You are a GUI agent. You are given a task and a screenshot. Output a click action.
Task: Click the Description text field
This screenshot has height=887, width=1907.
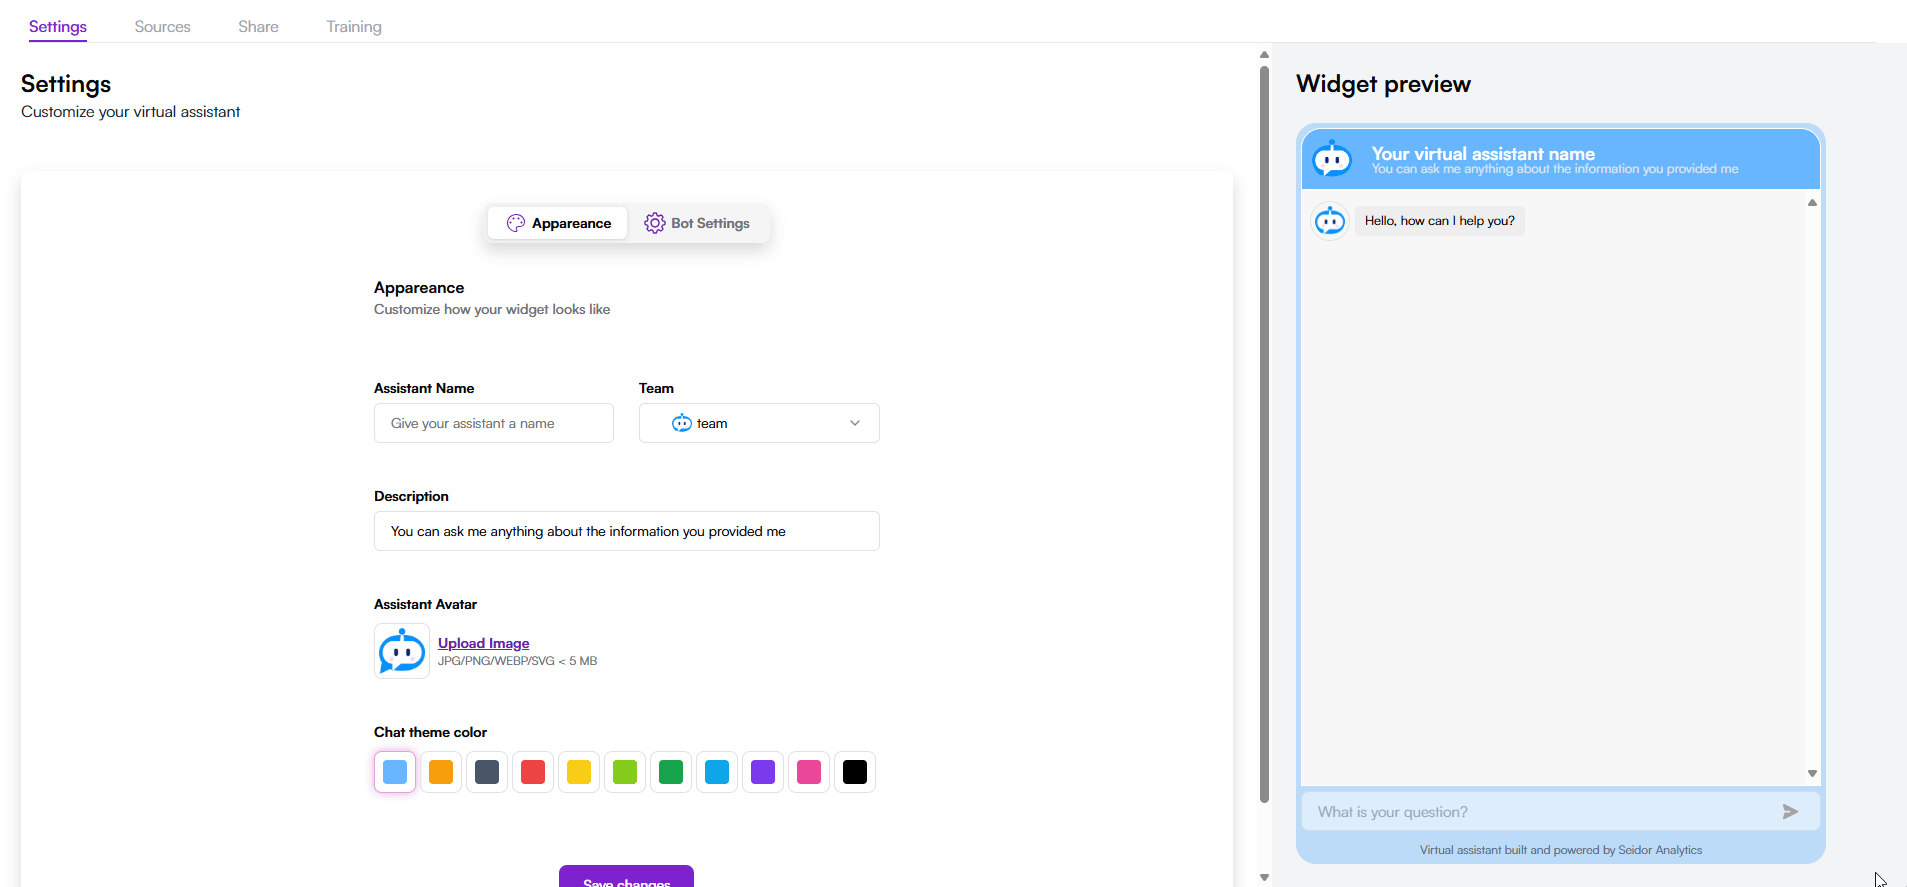coord(627,531)
